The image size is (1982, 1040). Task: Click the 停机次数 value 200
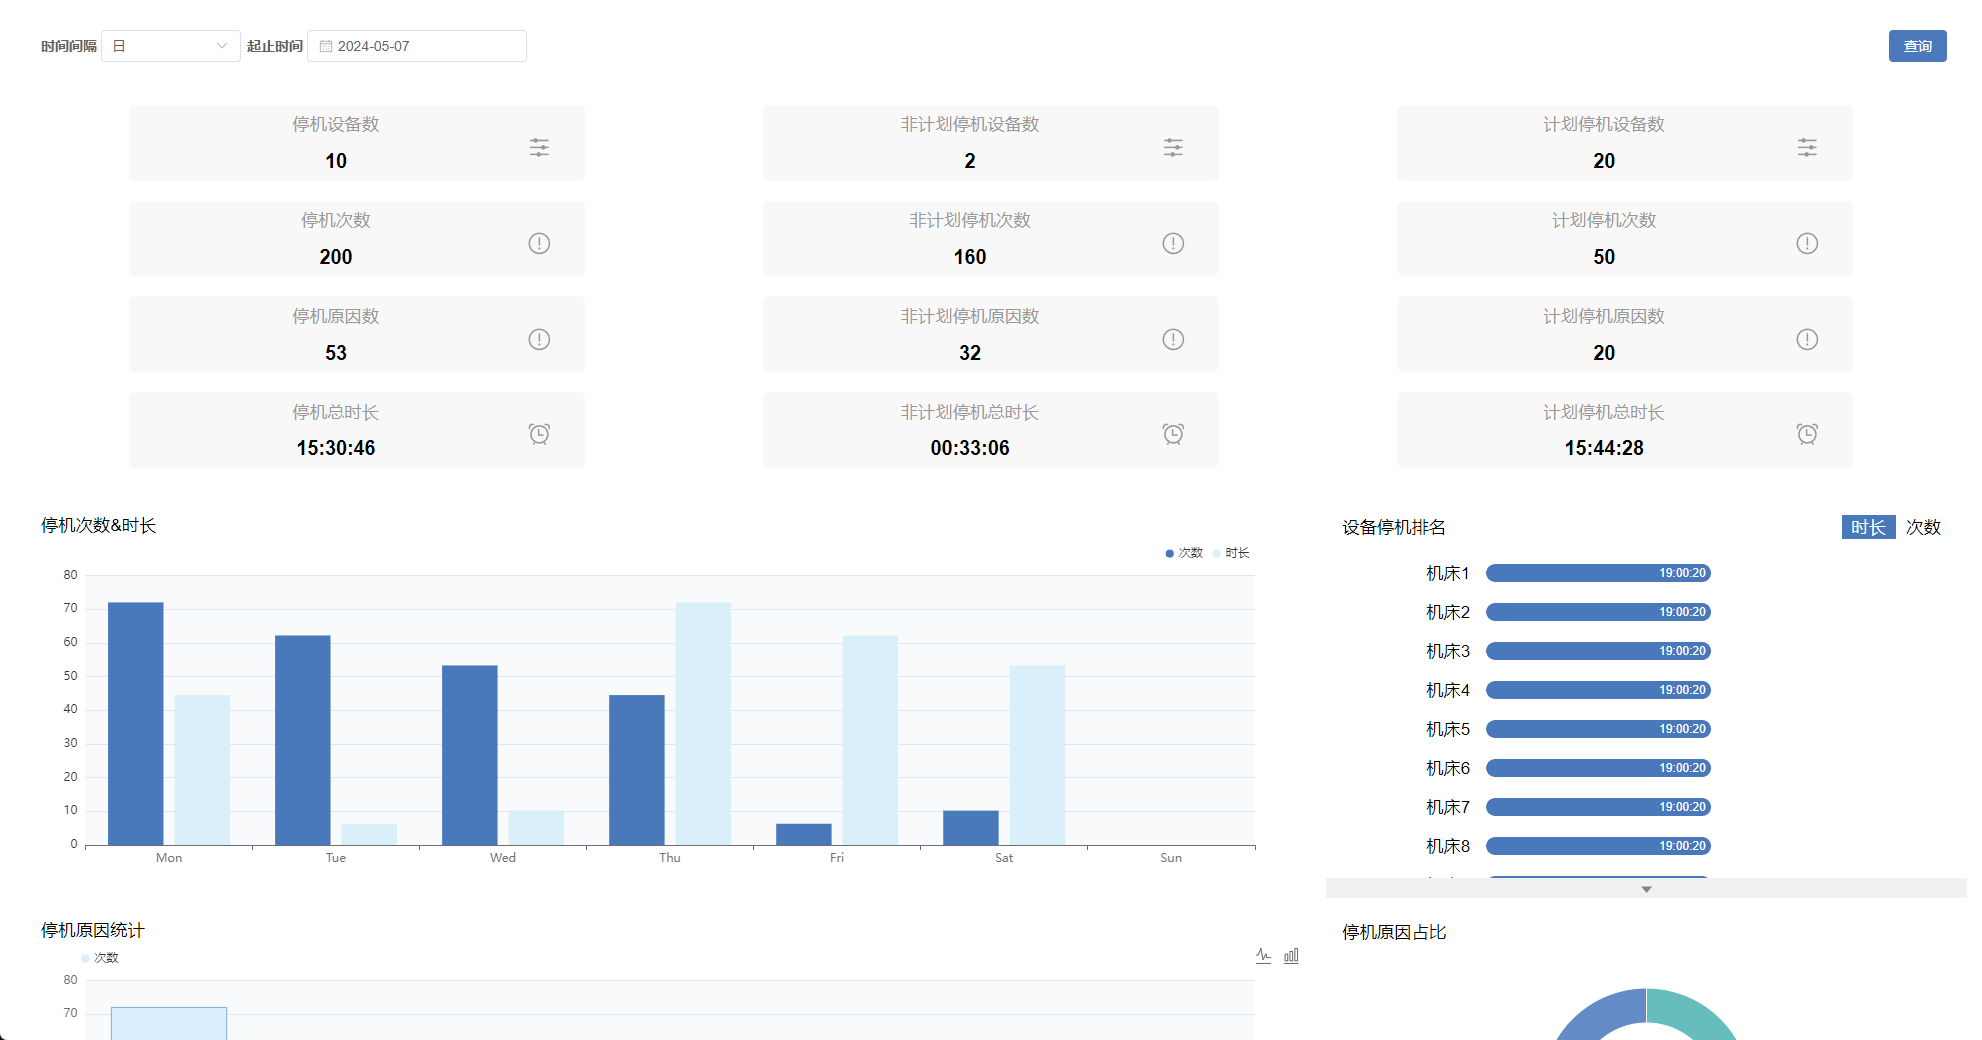(336, 257)
